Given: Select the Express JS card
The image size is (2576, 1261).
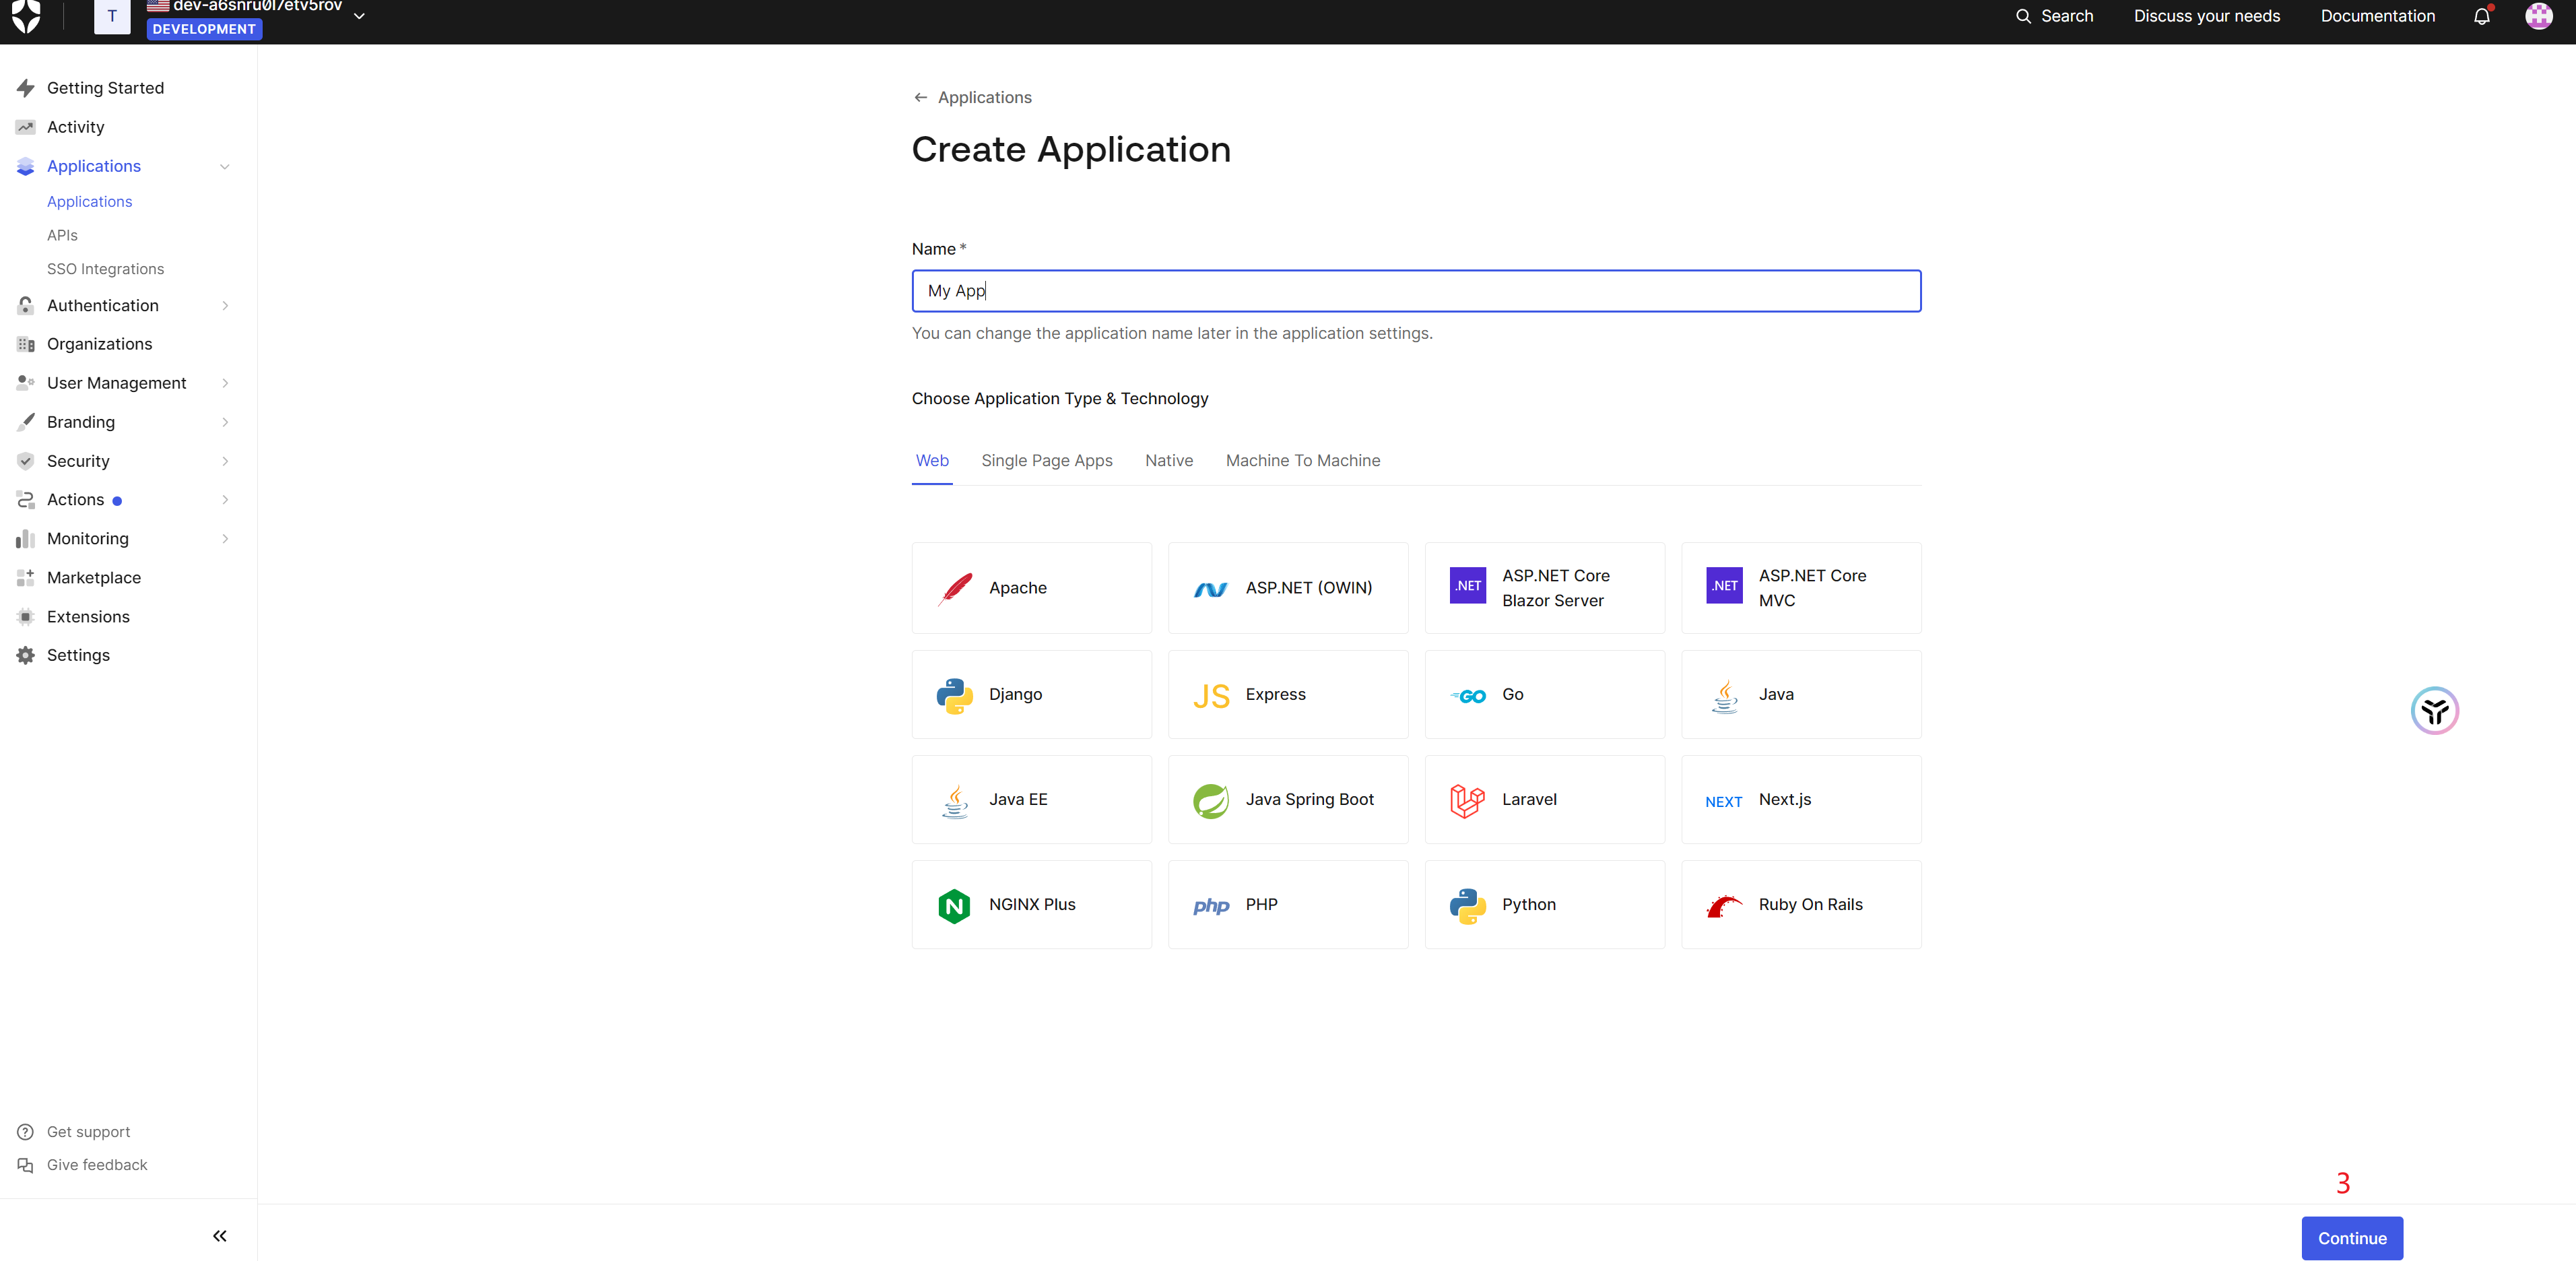Looking at the screenshot, I should [1288, 694].
